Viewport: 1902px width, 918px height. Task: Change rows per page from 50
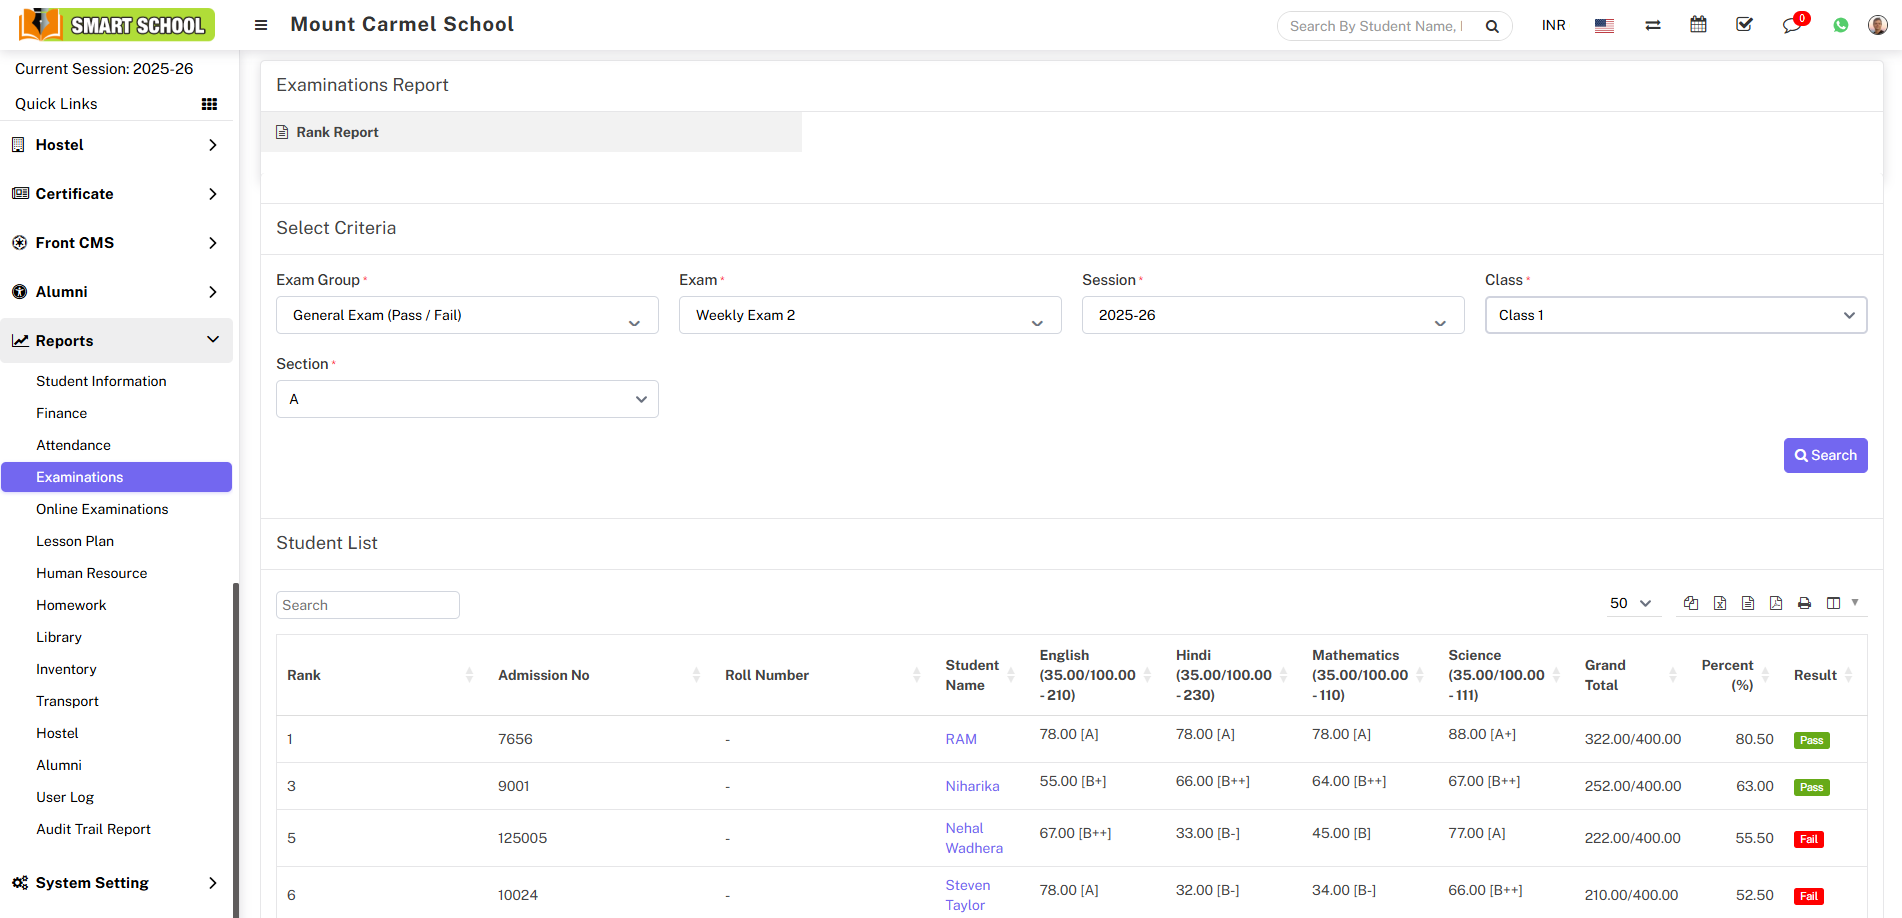coord(1630,603)
